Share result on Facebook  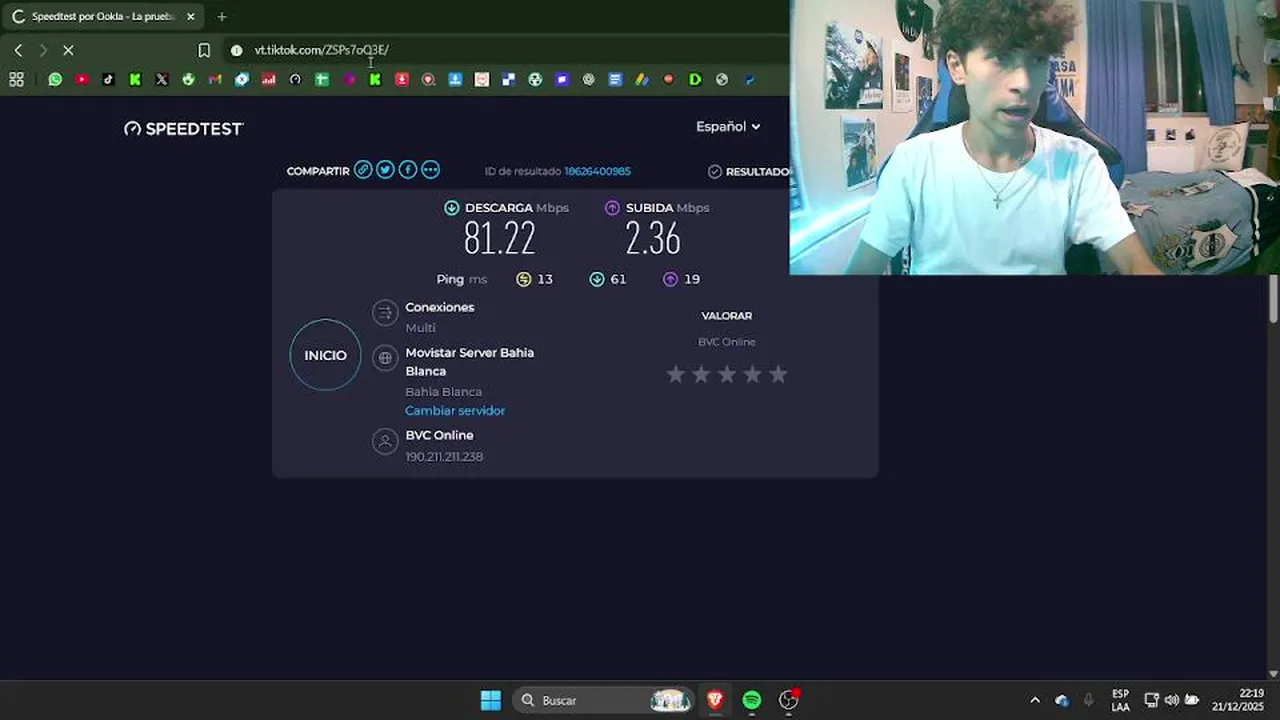408,170
